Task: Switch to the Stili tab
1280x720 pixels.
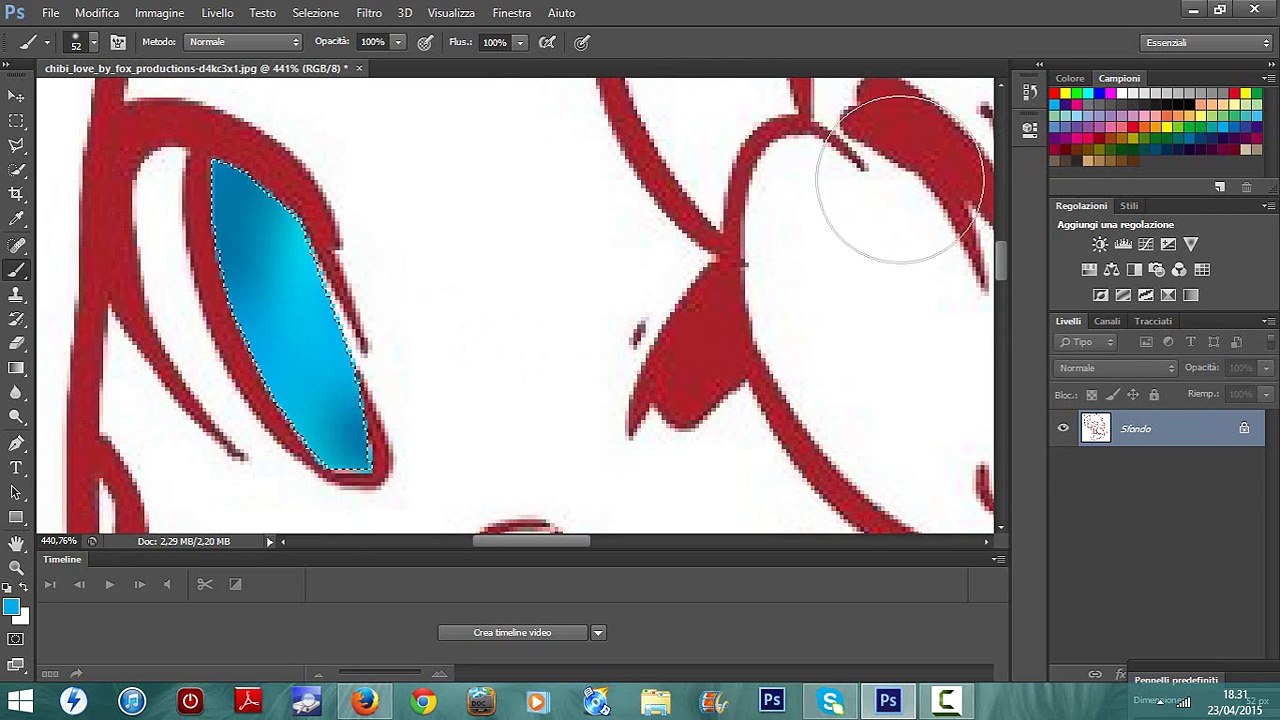Action: coord(1129,206)
